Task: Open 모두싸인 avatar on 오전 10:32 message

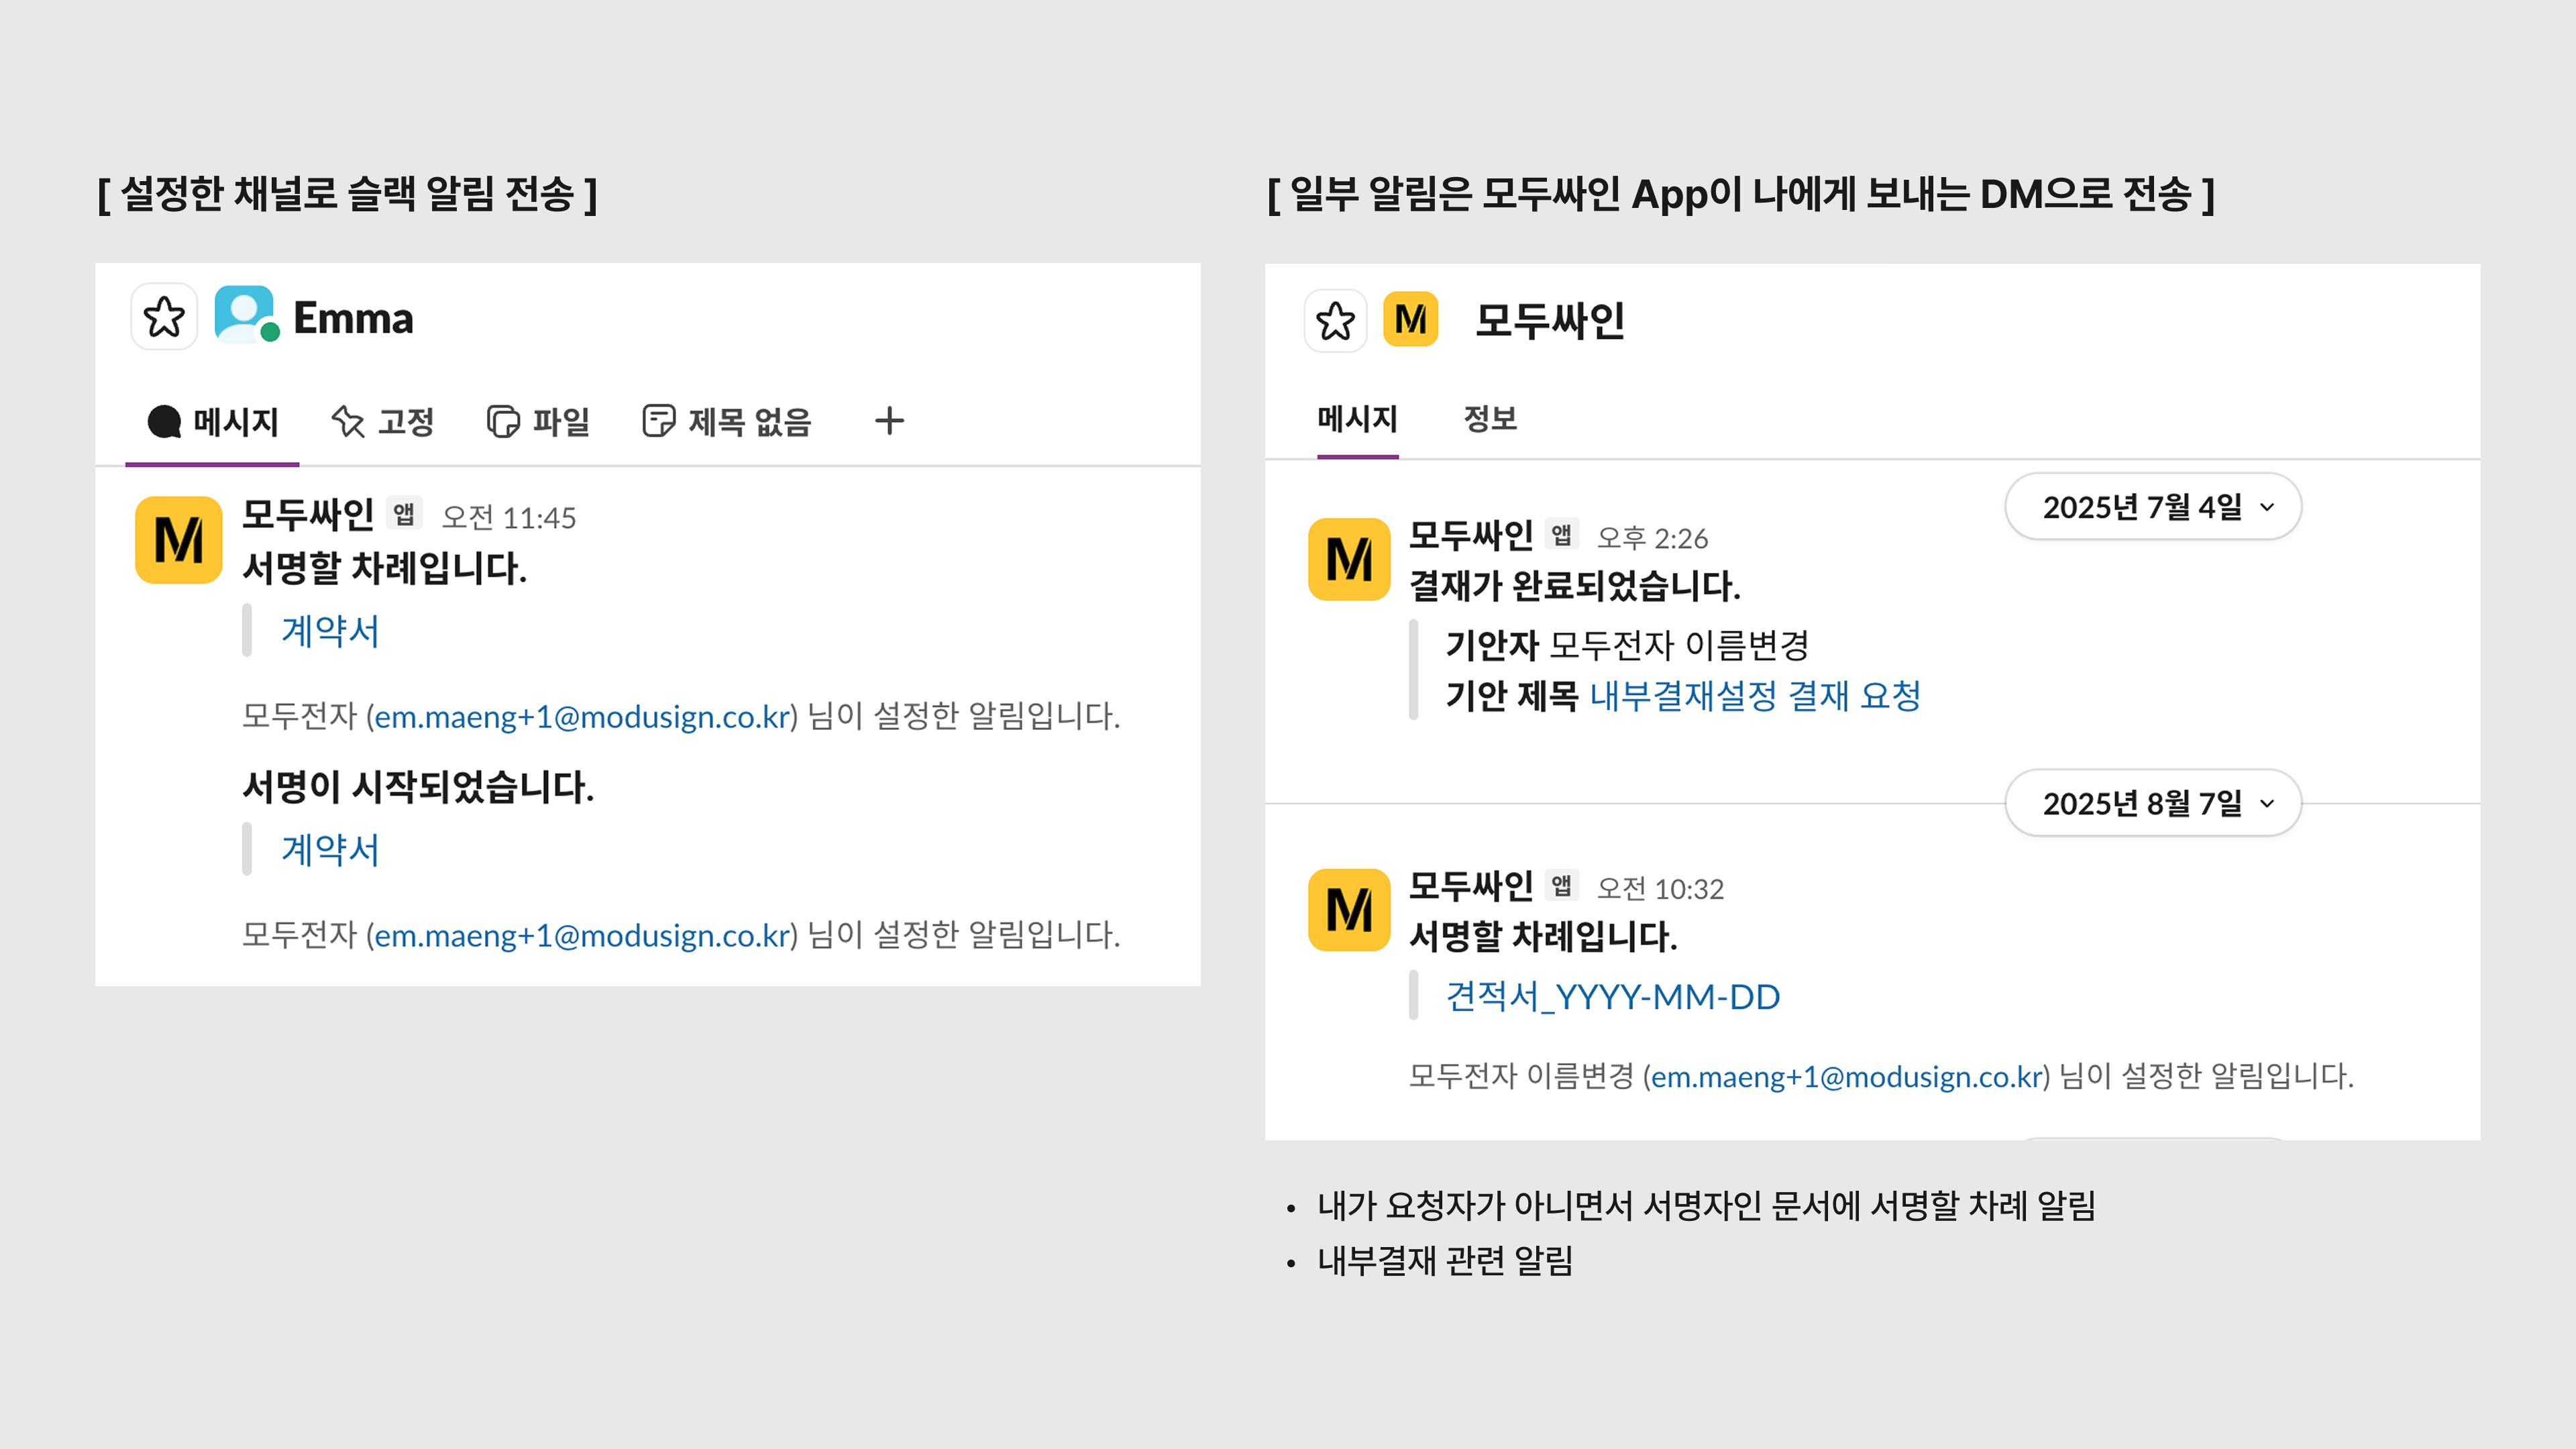Action: click(1349, 910)
